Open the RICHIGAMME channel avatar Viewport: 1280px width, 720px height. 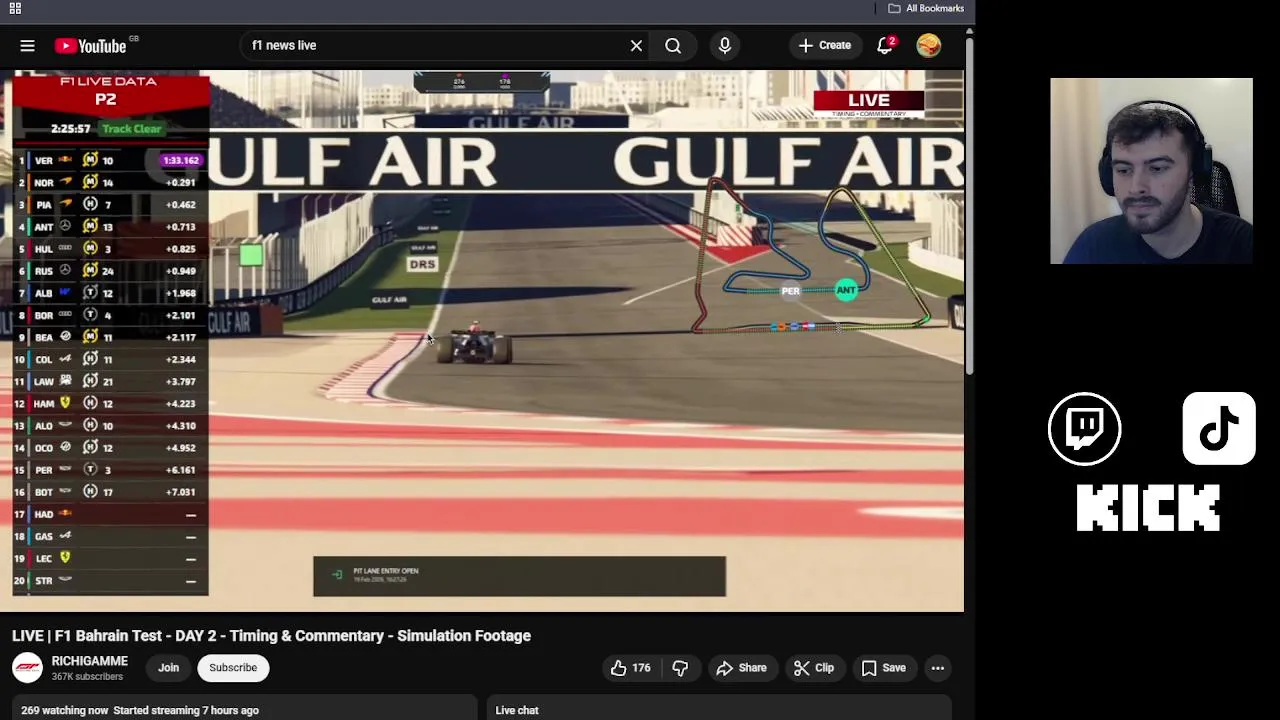(27, 668)
